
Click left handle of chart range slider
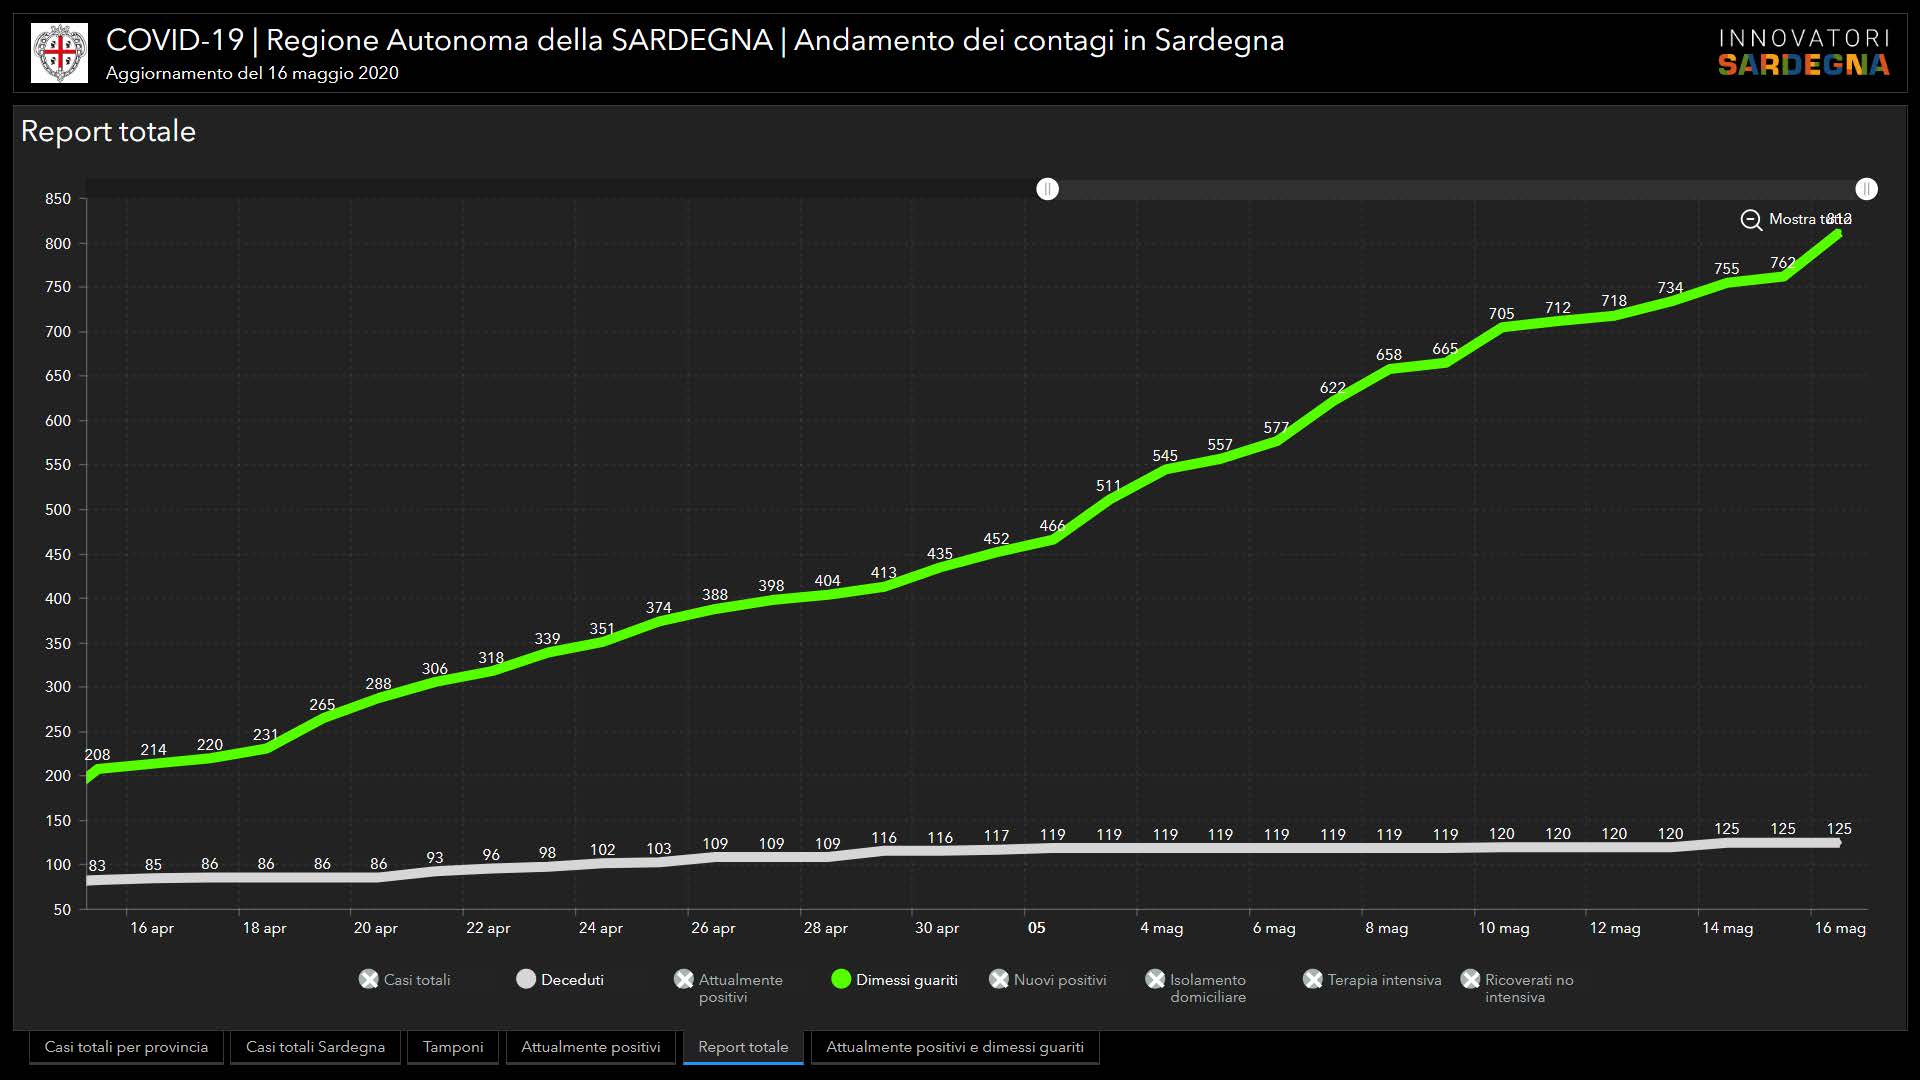(x=1047, y=189)
